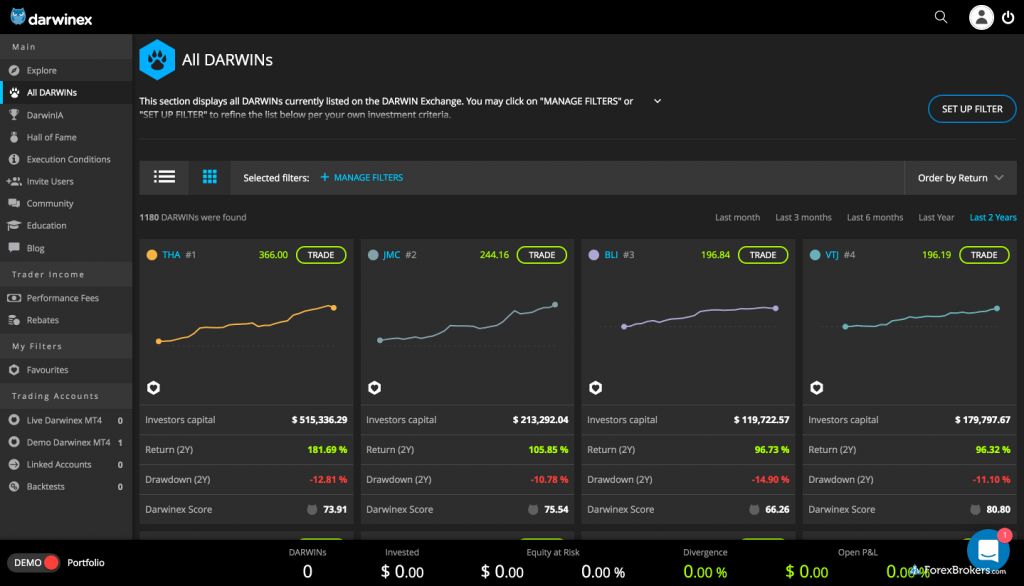Viewport: 1024px width, 586px height.
Task: Click the orange THA color dot
Action: coord(152,255)
